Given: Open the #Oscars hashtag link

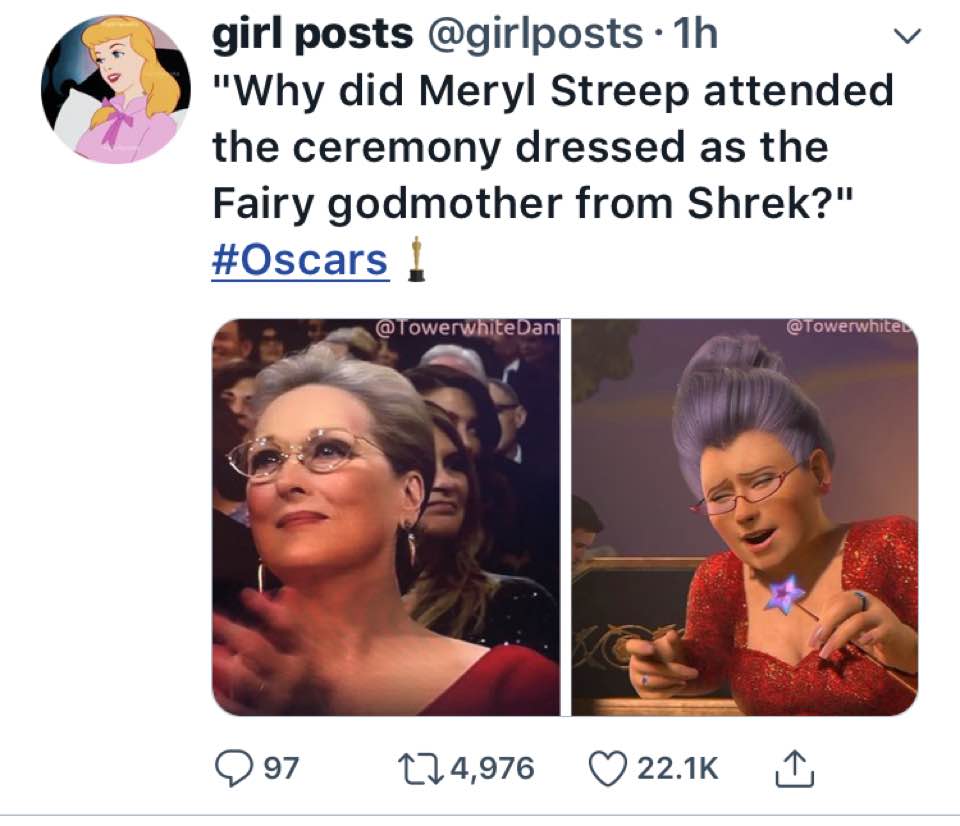Looking at the screenshot, I should pos(300,260).
